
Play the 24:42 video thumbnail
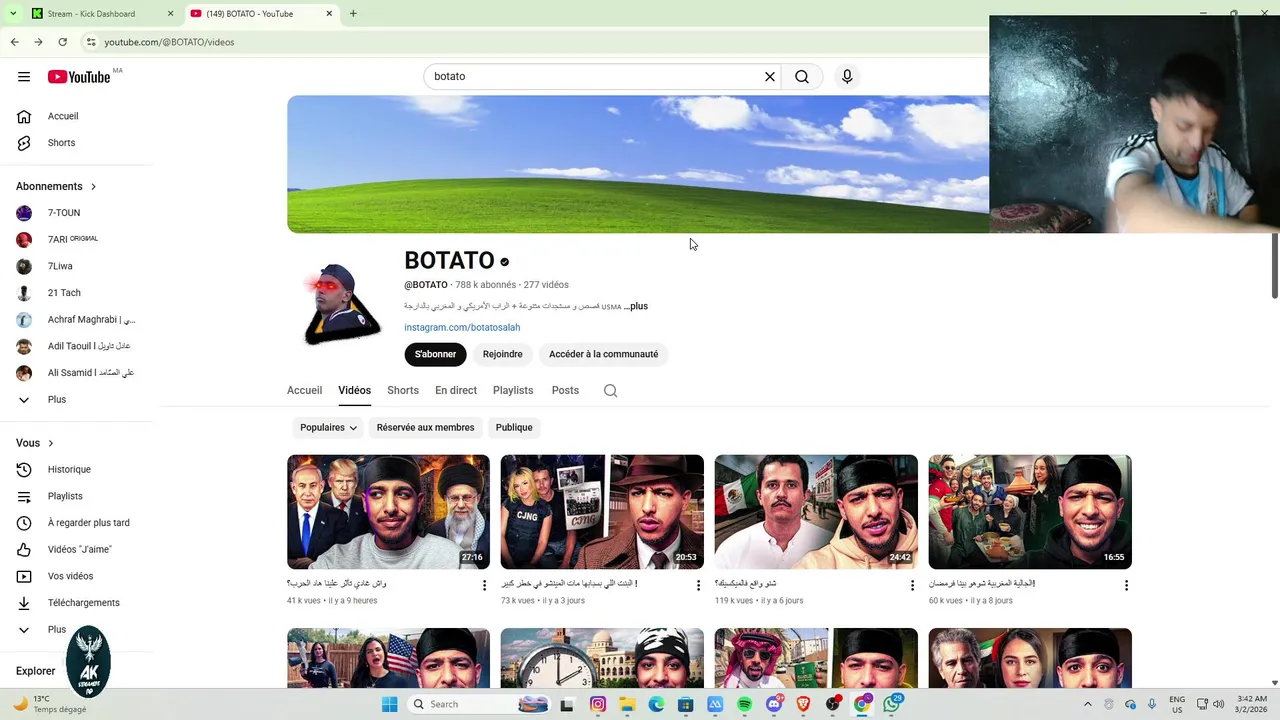coord(816,512)
